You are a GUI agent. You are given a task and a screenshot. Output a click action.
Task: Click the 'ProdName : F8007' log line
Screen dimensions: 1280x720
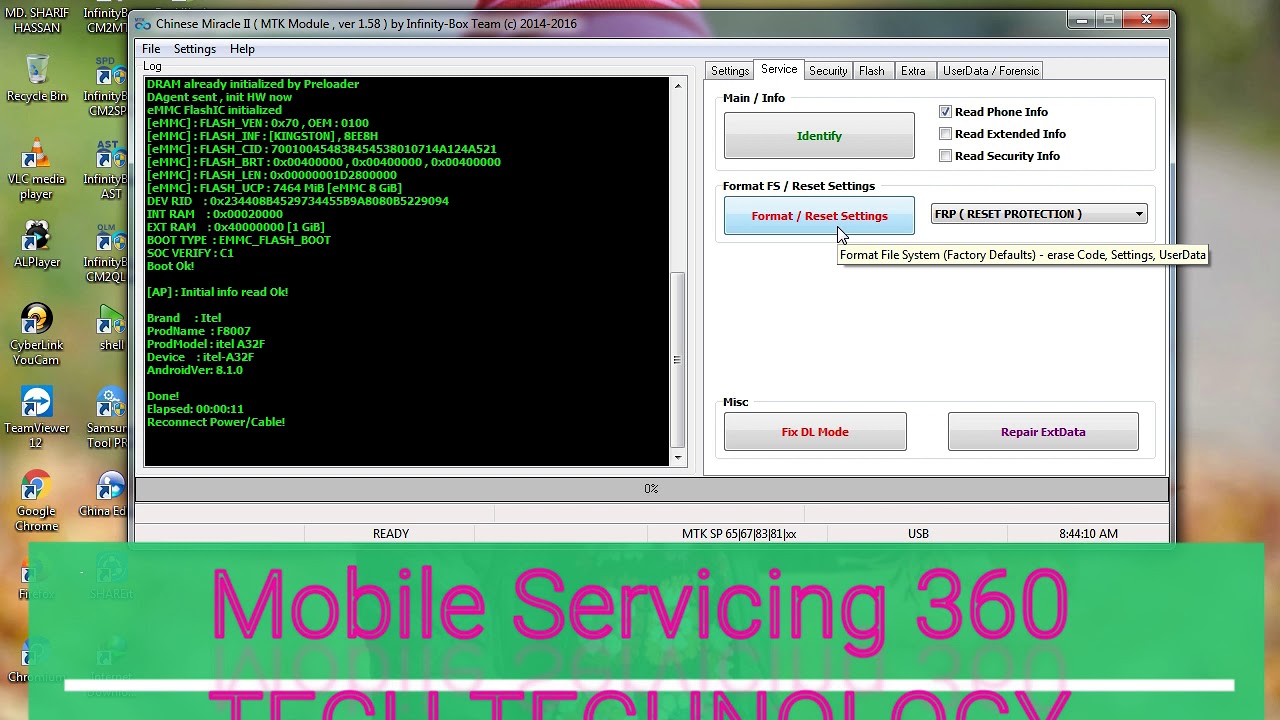click(198, 331)
